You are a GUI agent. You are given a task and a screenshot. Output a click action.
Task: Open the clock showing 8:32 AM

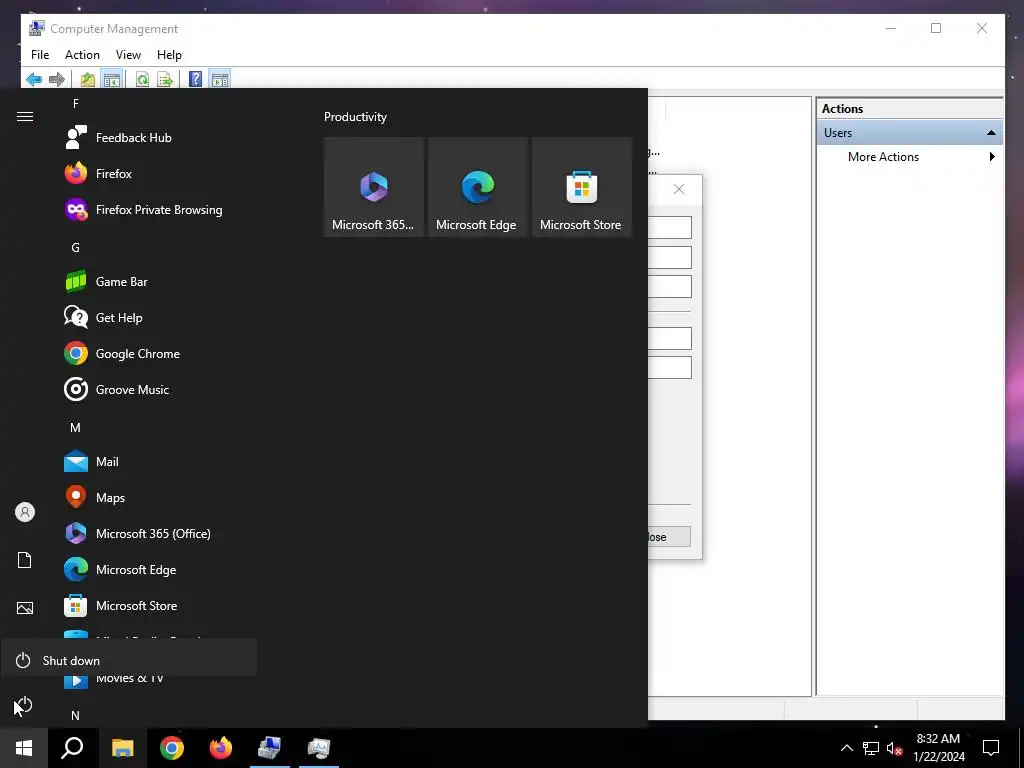[938, 748]
